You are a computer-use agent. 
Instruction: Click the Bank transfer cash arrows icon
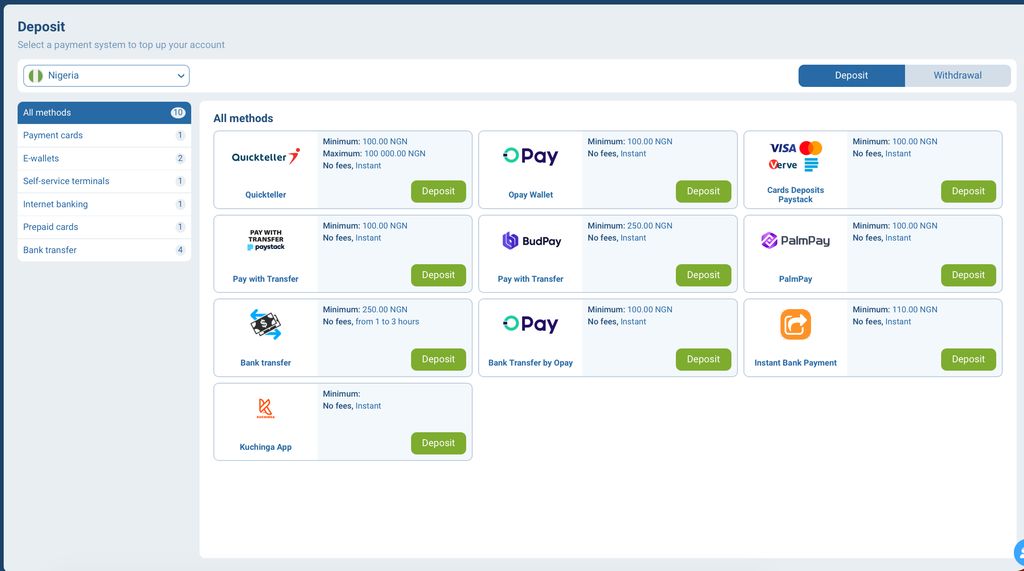coord(265,324)
